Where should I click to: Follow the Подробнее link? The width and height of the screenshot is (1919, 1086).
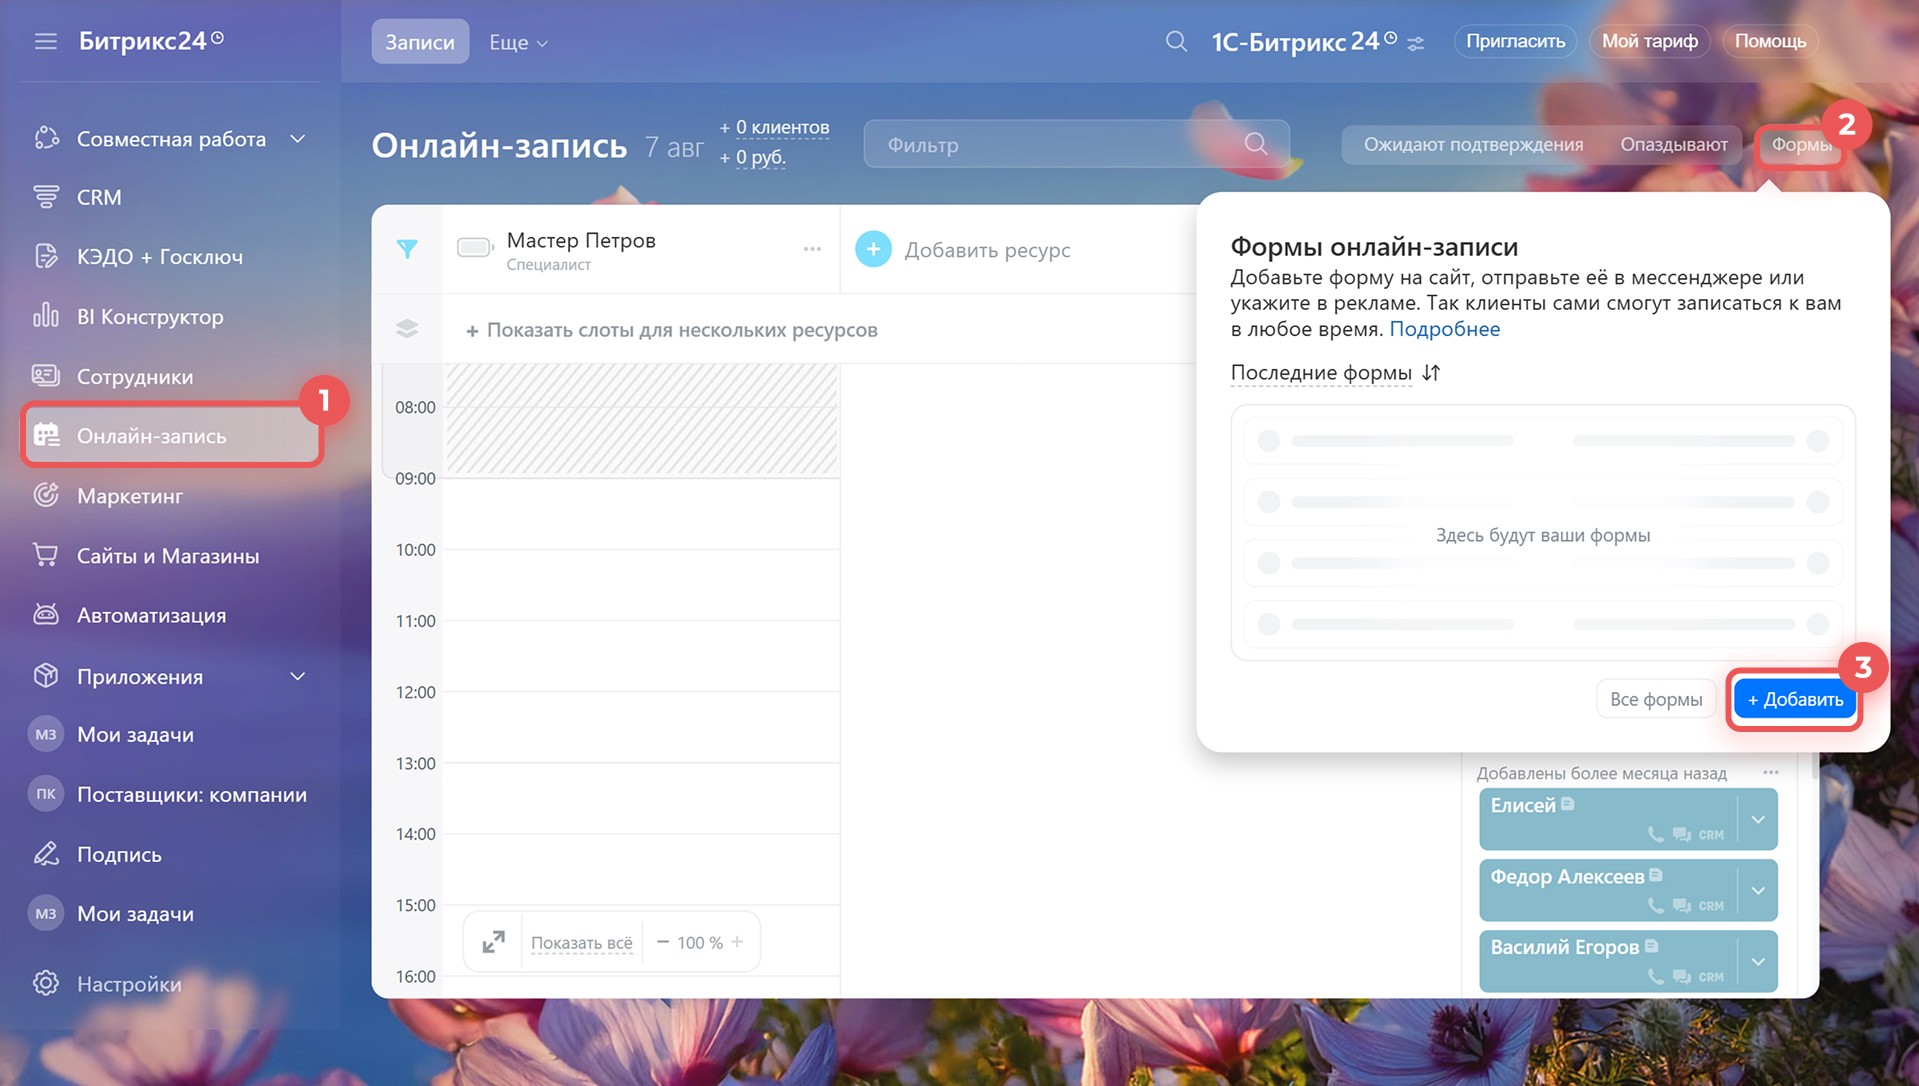1444,329
